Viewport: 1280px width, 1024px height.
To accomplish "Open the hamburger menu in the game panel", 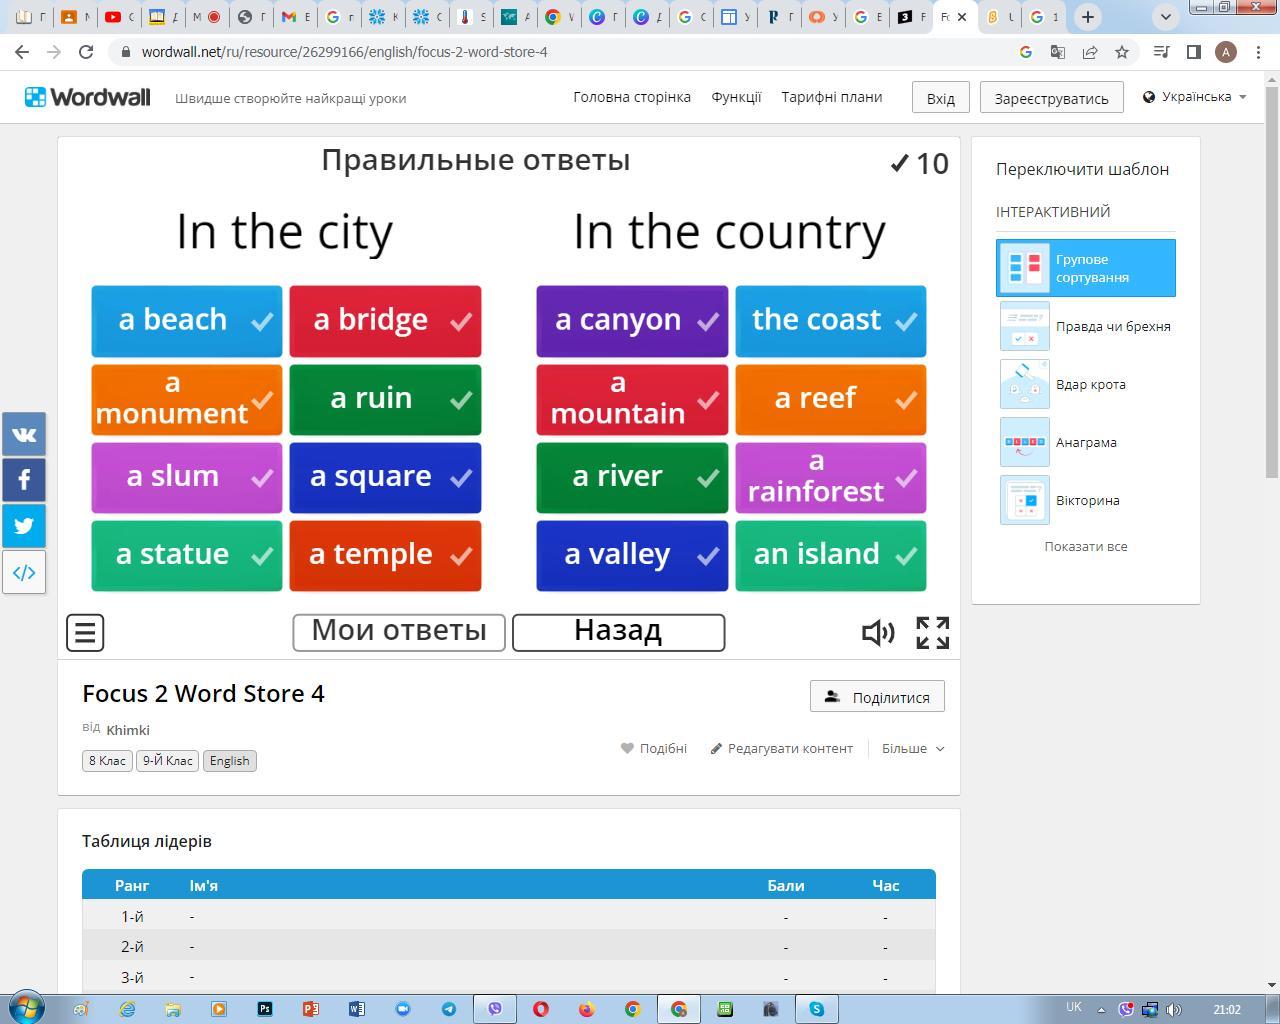I will [x=85, y=632].
